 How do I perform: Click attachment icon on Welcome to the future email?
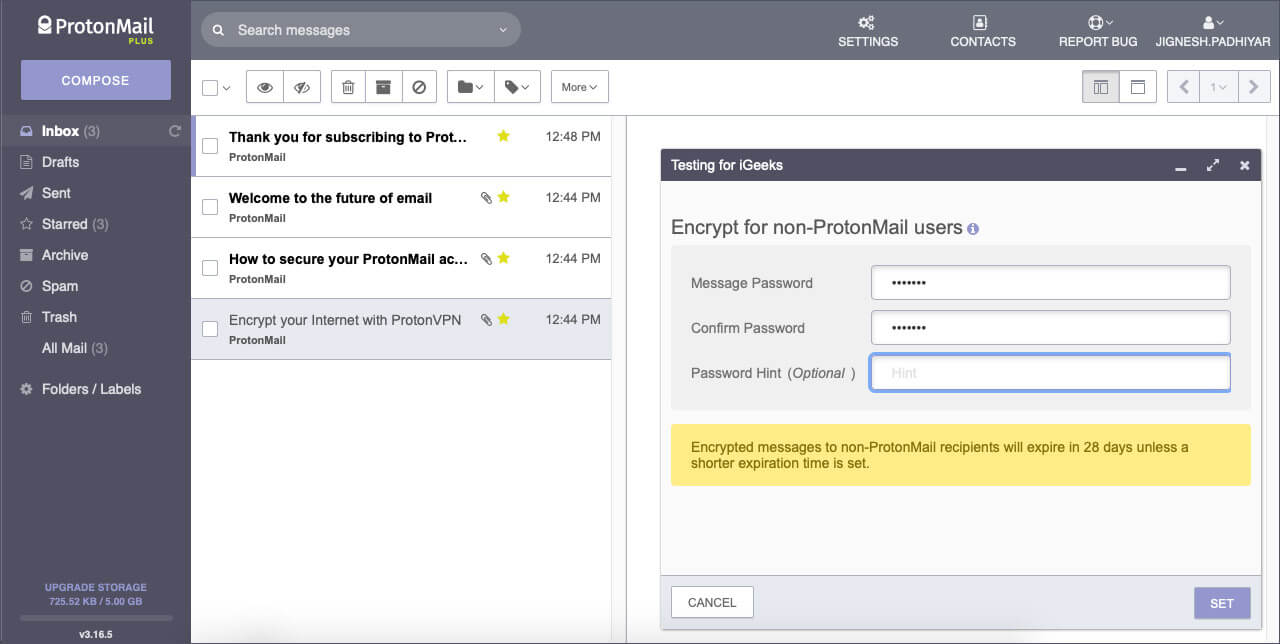(x=486, y=198)
